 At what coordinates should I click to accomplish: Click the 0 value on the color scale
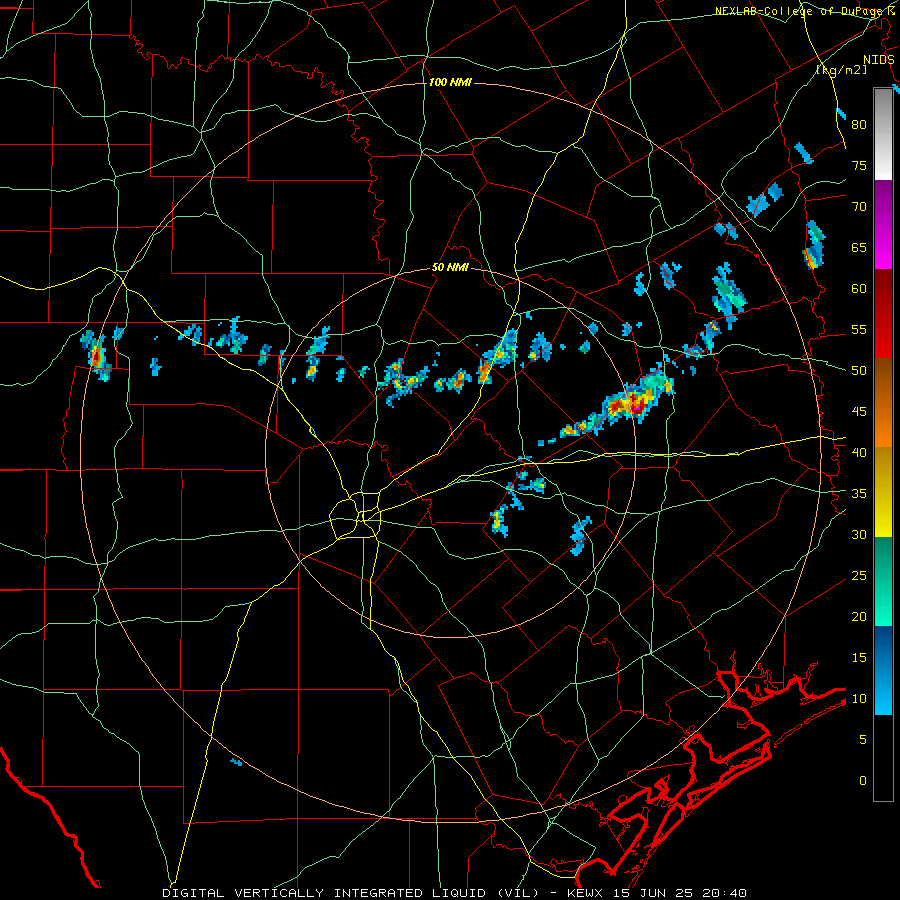(863, 781)
